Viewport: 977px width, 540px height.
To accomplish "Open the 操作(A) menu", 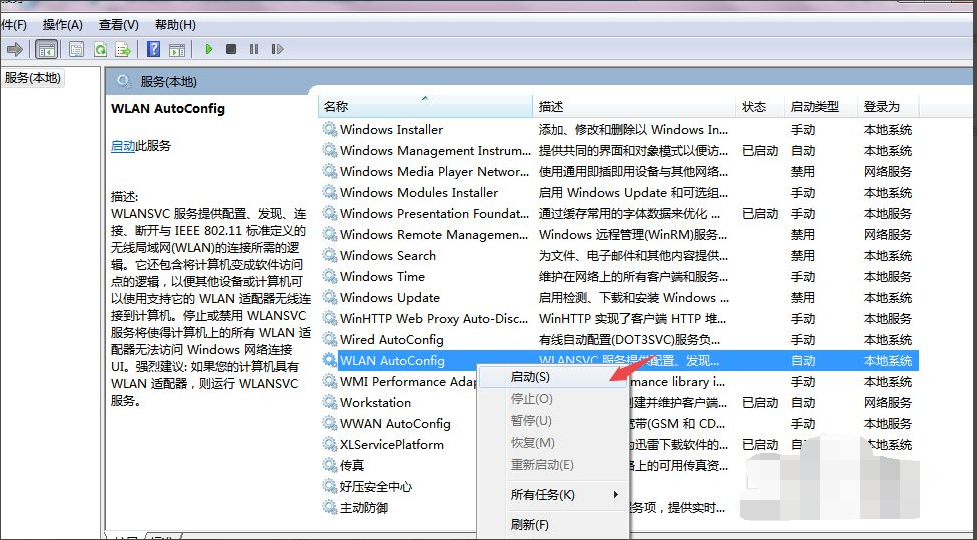I will click(63, 24).
